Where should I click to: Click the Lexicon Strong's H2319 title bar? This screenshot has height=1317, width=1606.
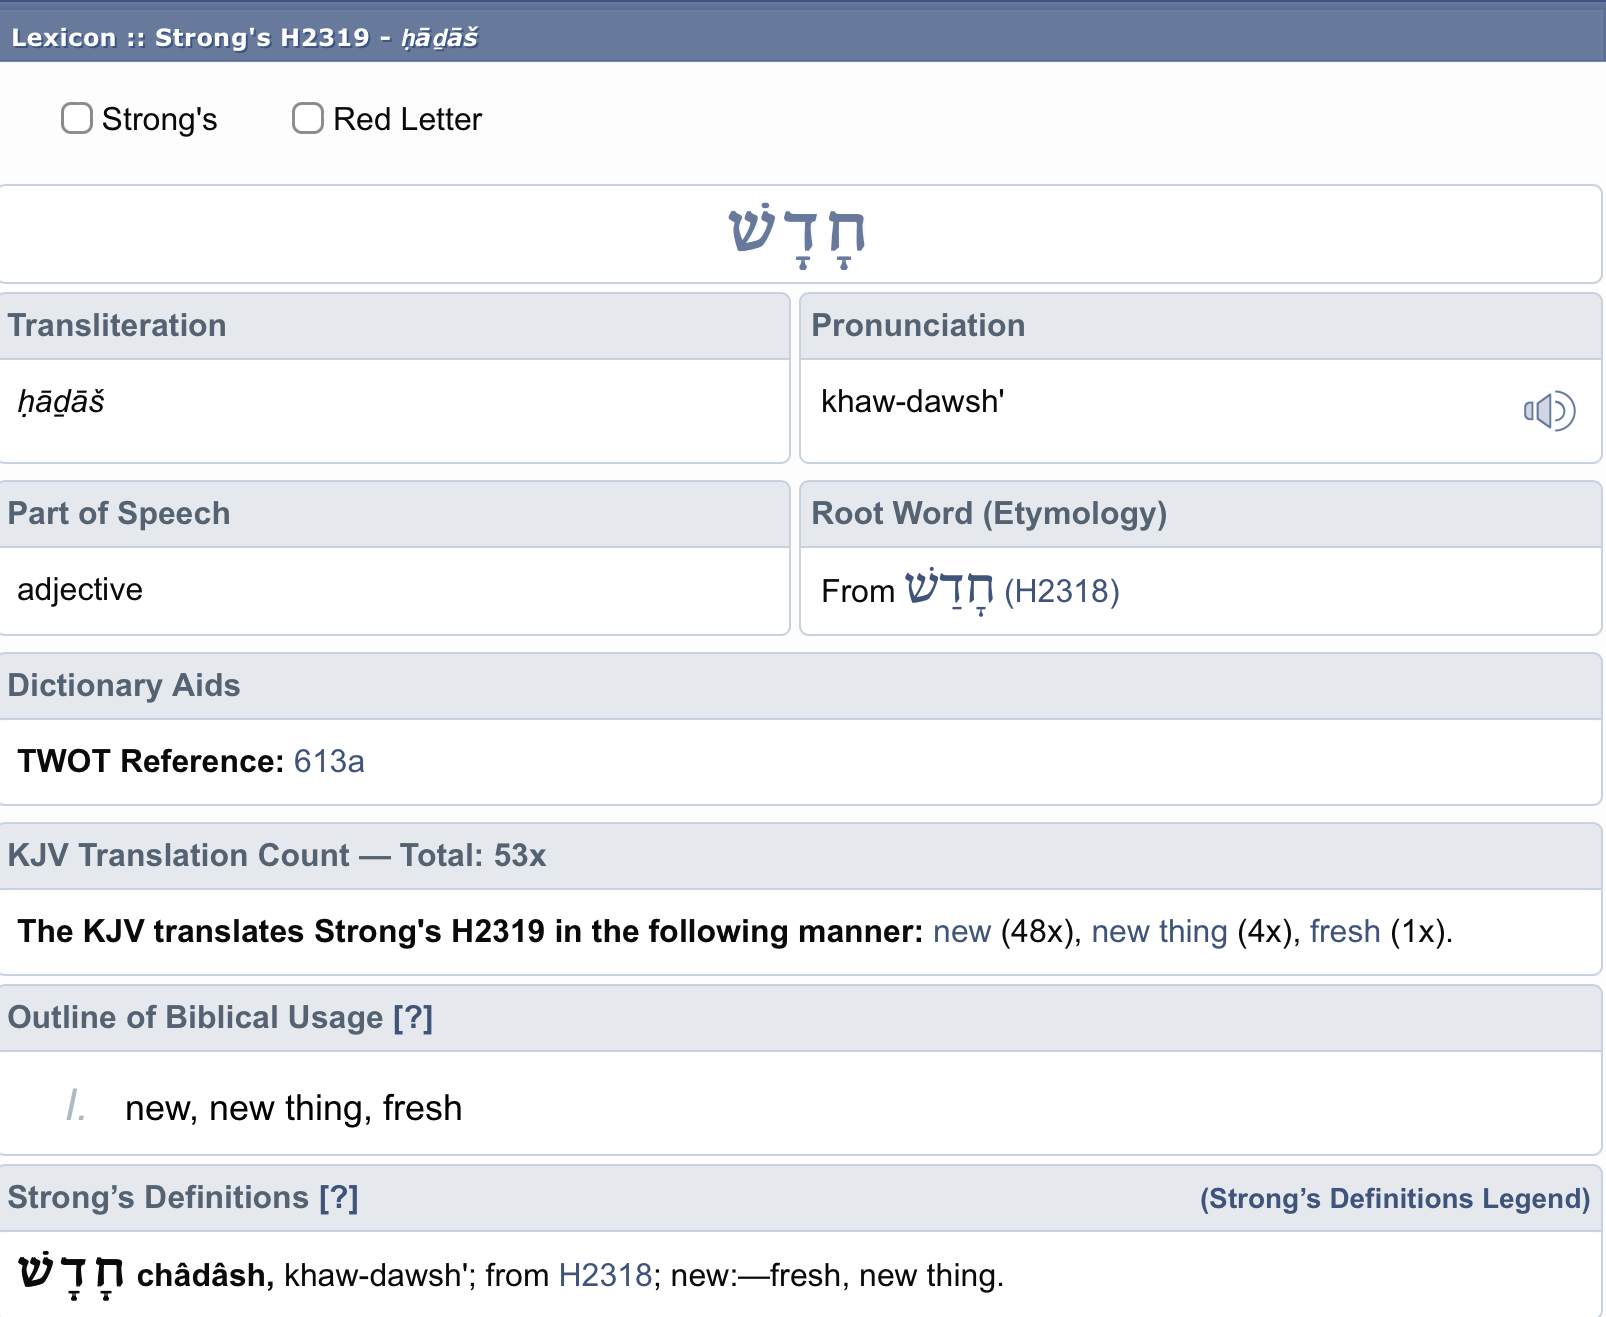pos(803,37)
